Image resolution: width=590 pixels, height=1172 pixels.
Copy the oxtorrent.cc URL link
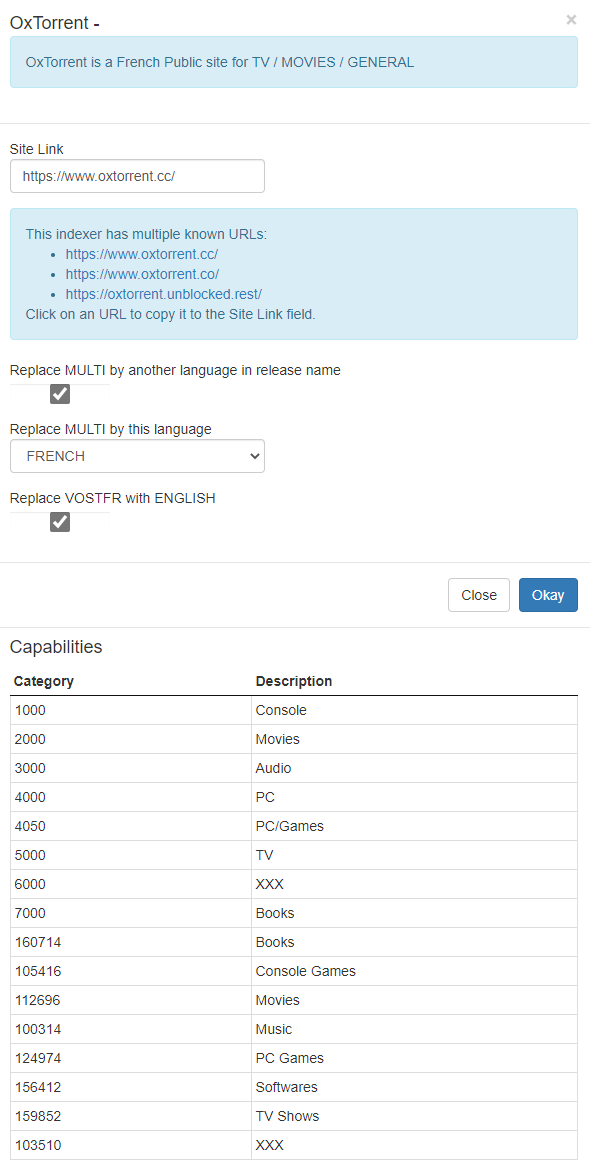(x=142, y=254)
